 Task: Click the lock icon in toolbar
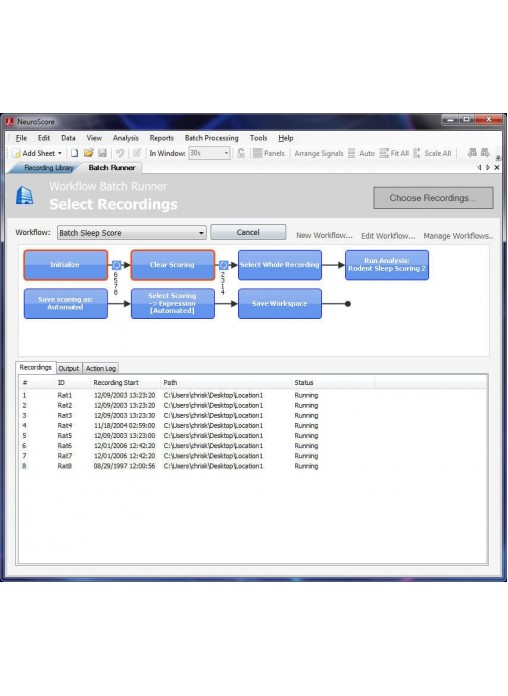point(241,153)
